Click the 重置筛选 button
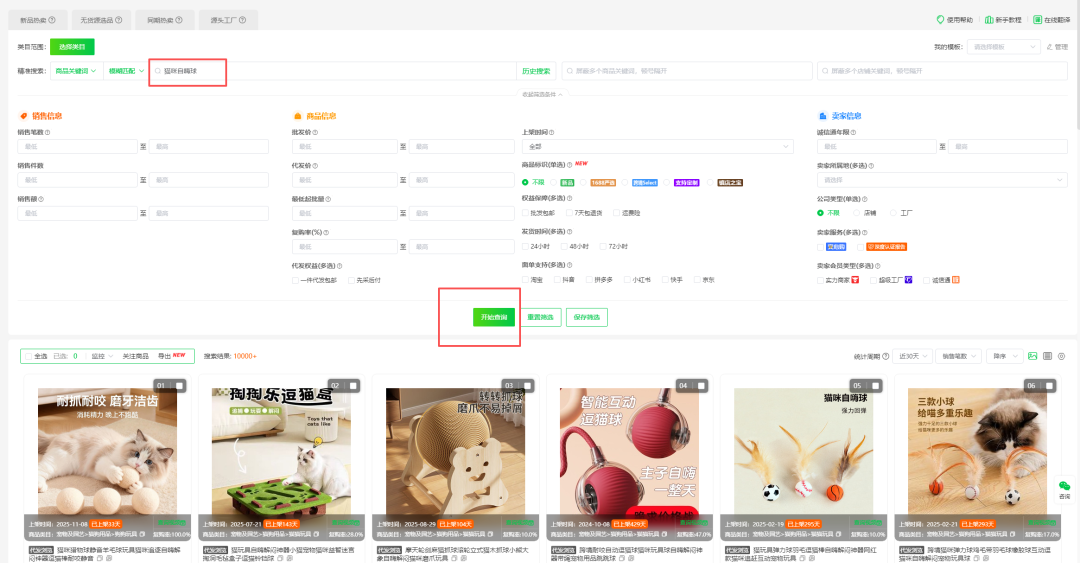 540,317
